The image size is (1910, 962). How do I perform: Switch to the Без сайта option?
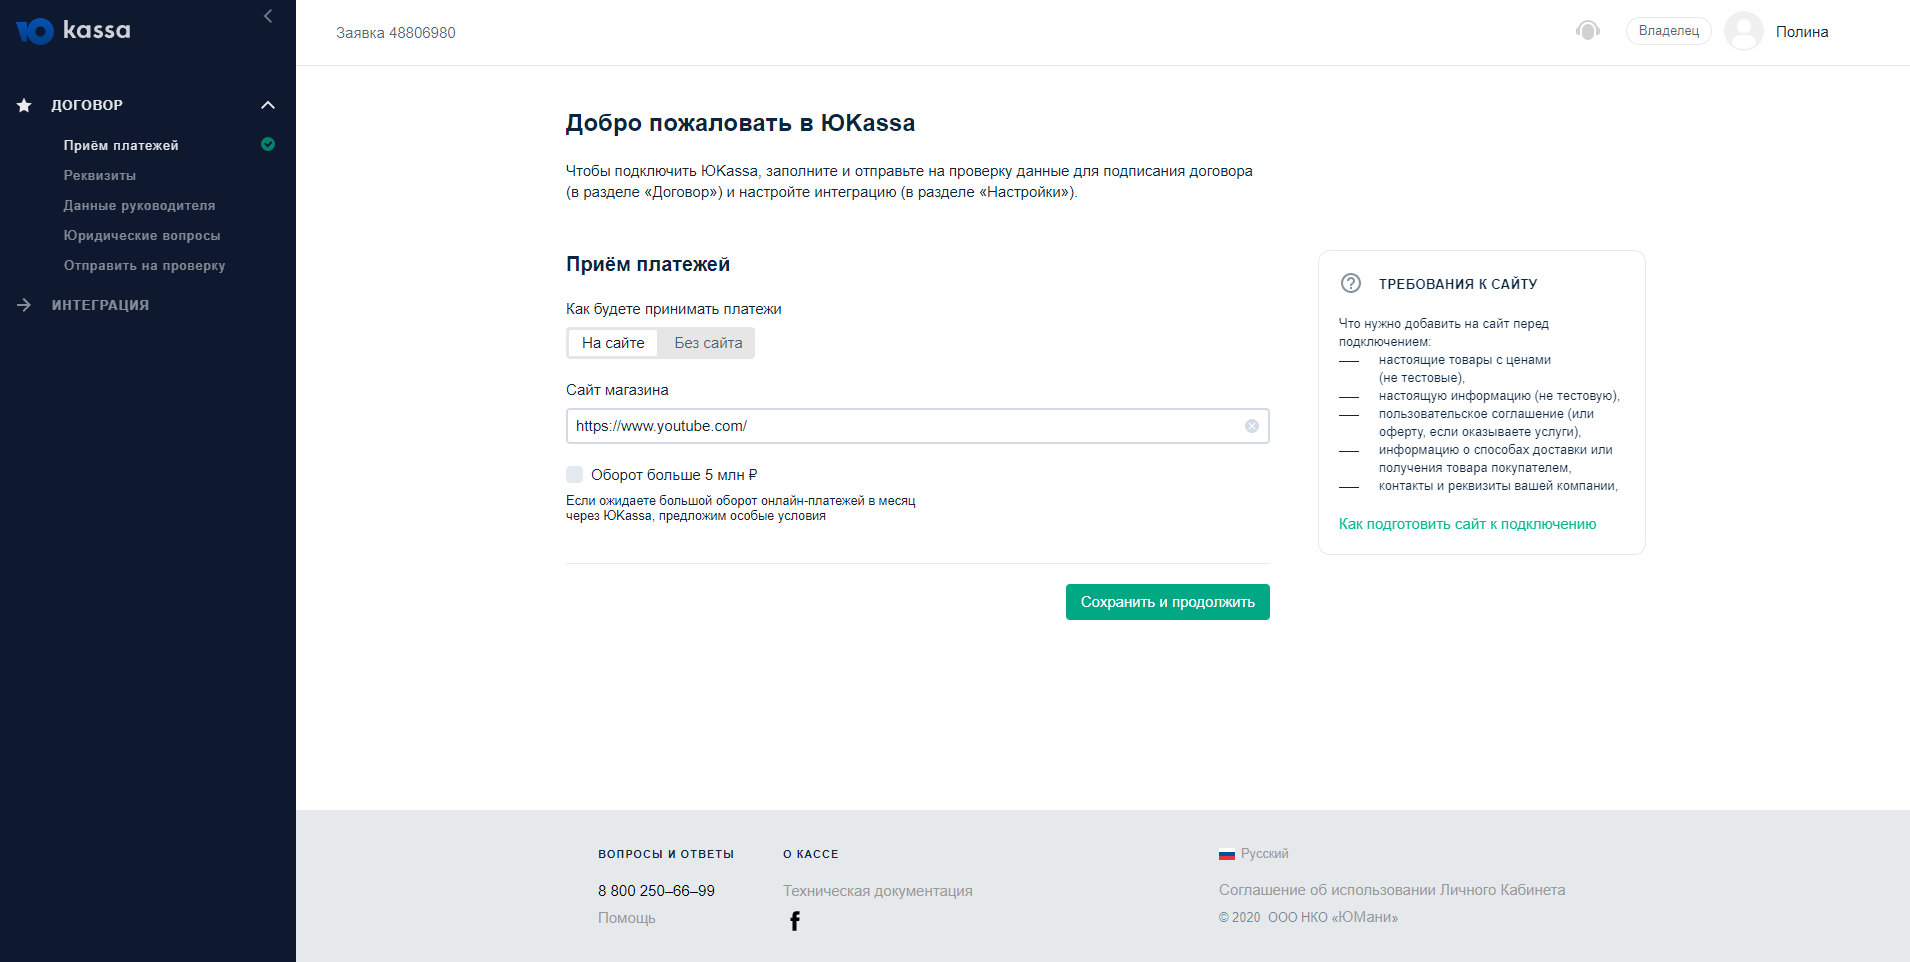(708, 343)
